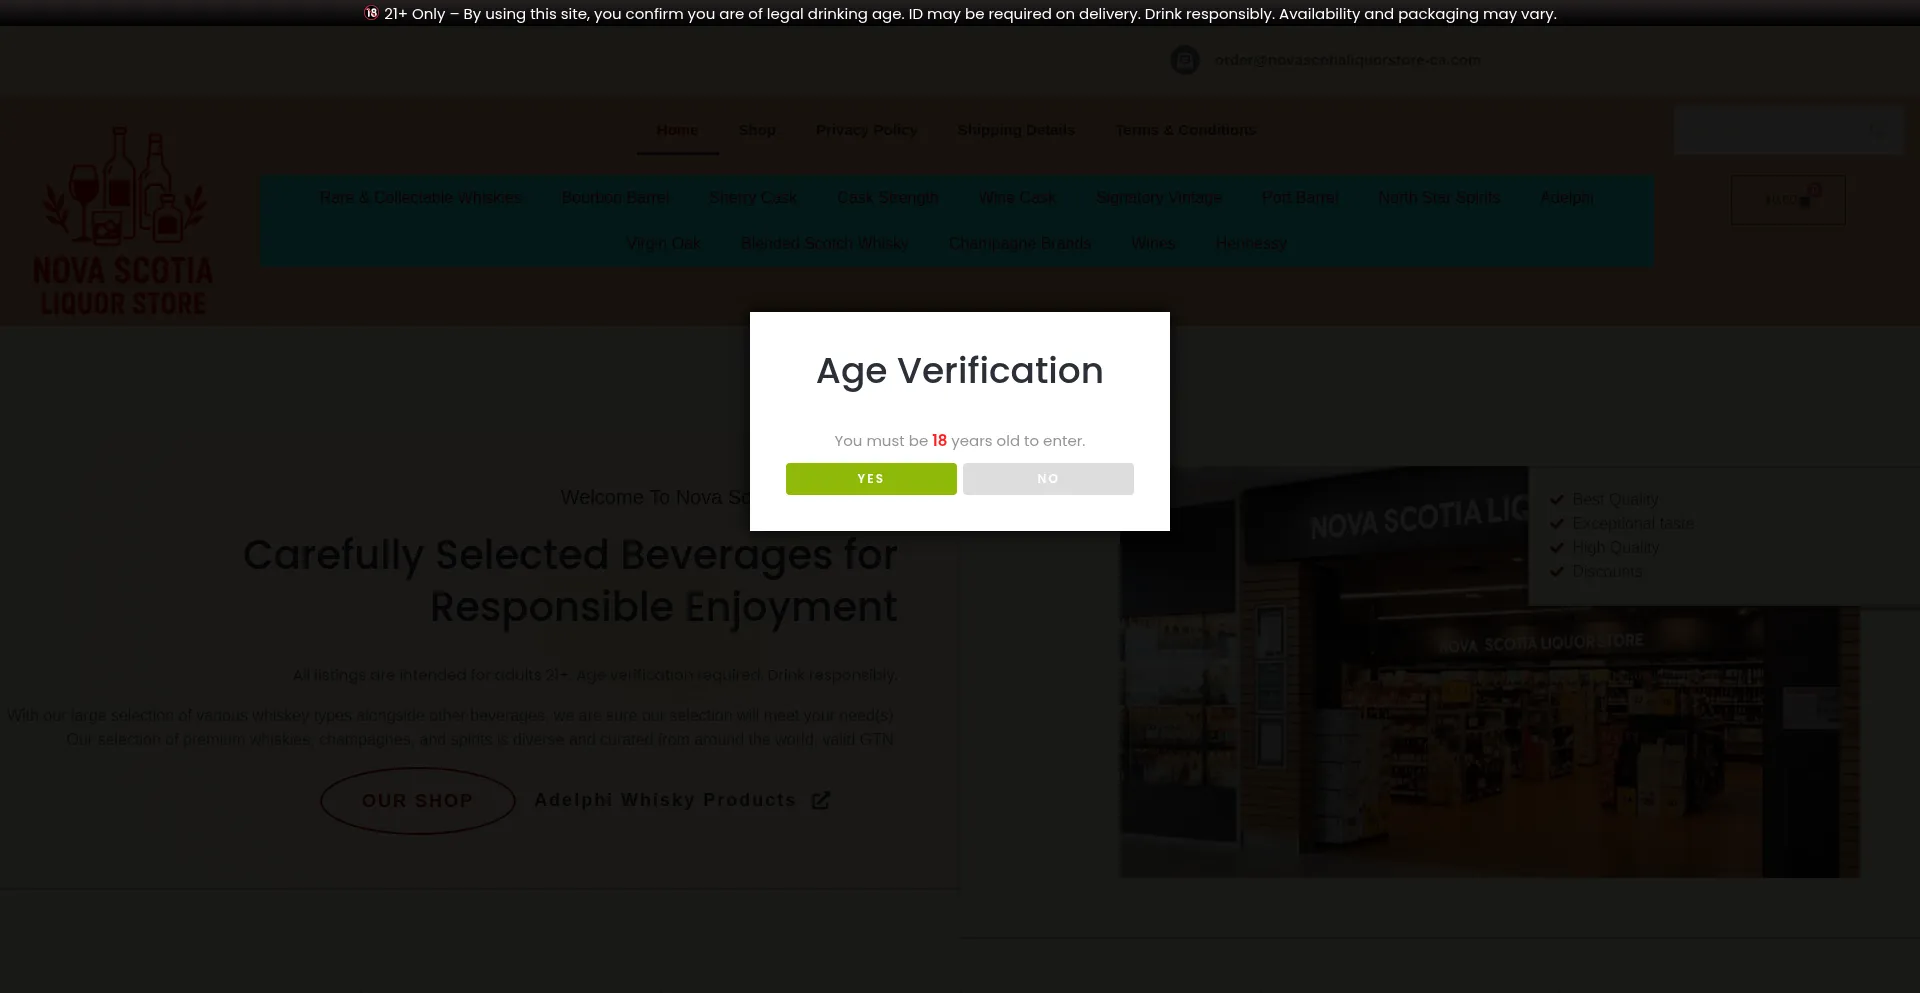
Task: Open the Shop menu item
Action: (x=757, y=130)
